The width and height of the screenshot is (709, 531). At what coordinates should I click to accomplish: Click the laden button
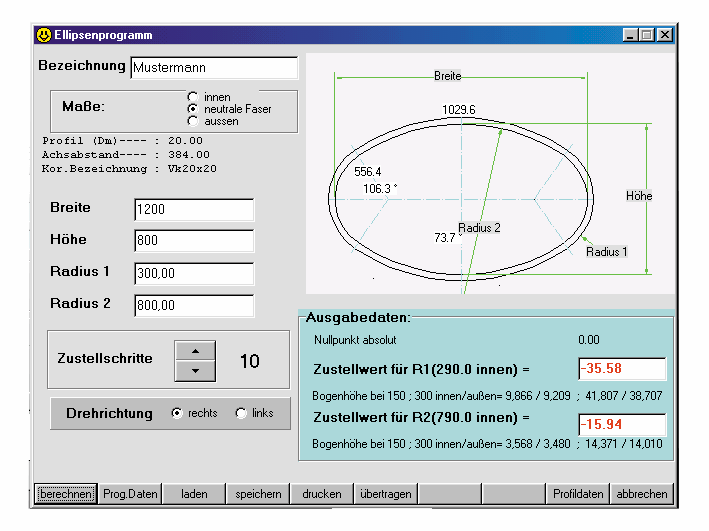[x=194, y=493]
